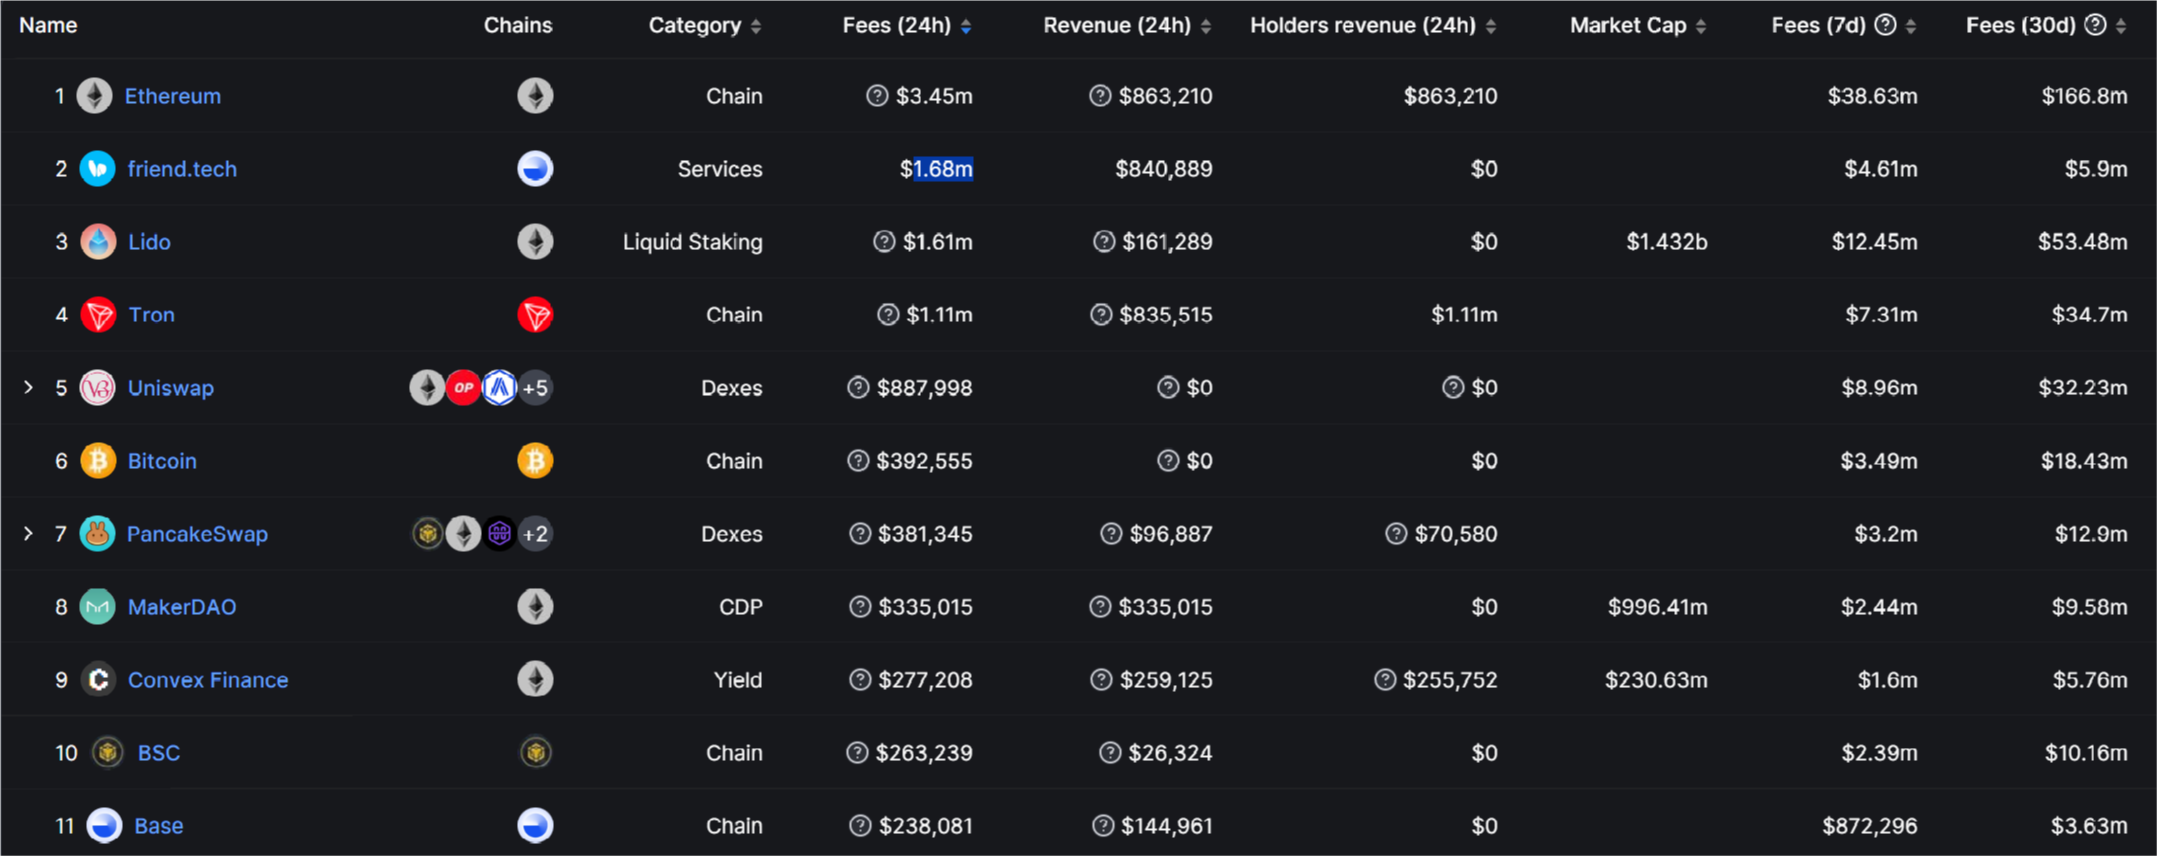Image resolution: width=2157 pixels, height=856 pixels.
Task: Click the help icon beside Fees (7d) header
Action: pos(1885,25)
